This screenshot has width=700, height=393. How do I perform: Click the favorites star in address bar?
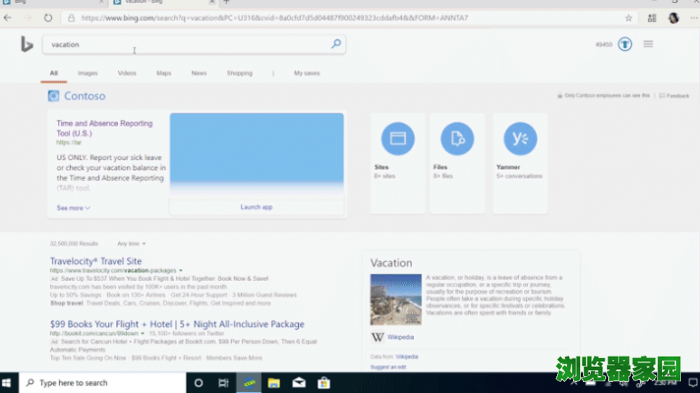[x=629, y=18]
